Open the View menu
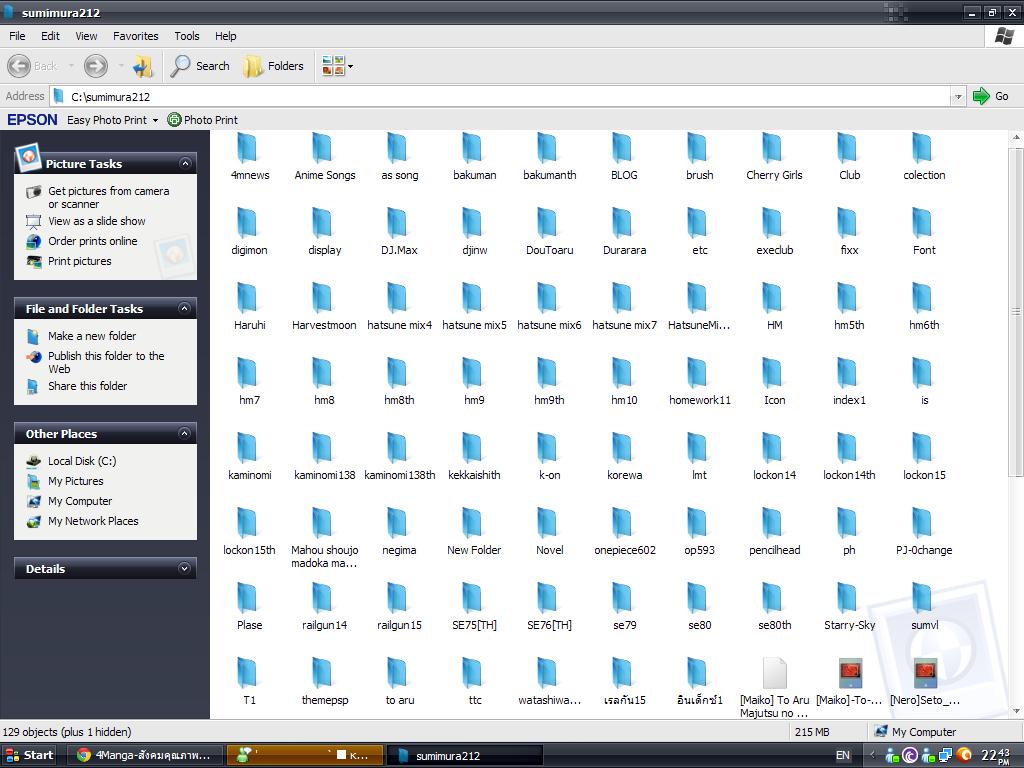This screenshot has width=1024, height=768. tap(86, 36)
